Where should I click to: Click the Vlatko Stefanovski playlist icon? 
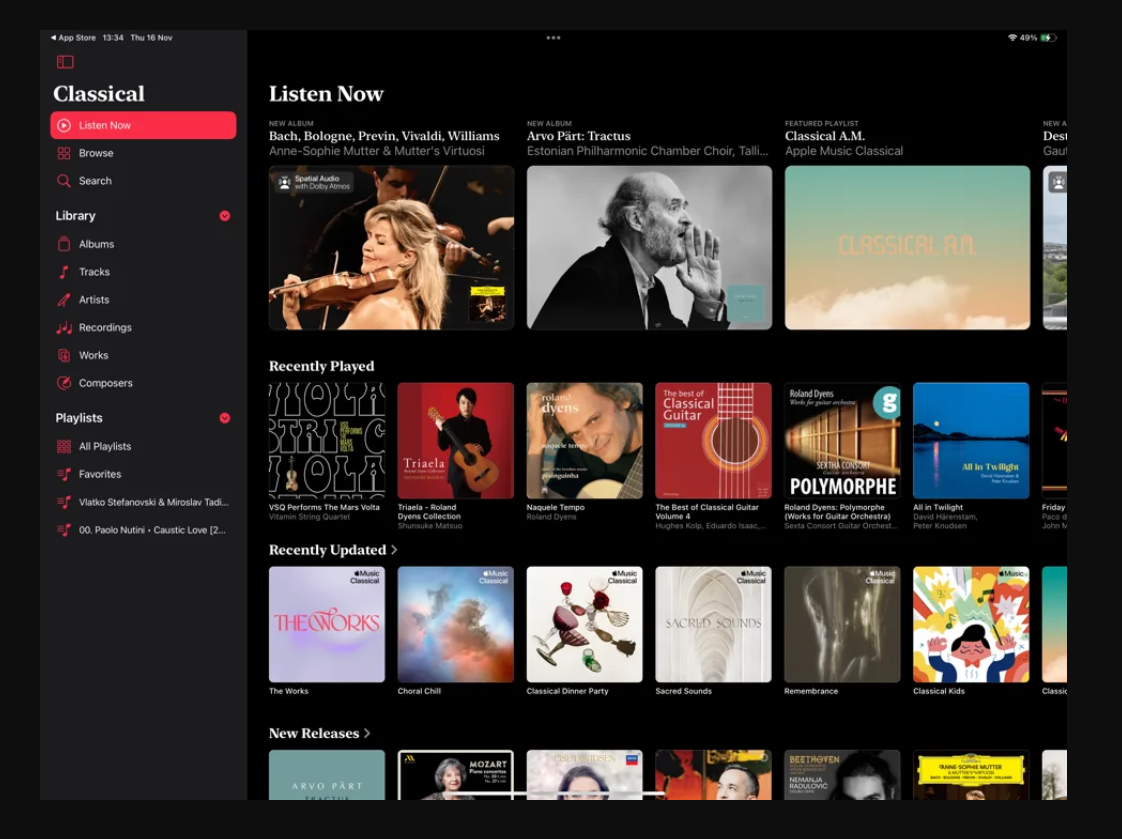(x=64, y=502)
